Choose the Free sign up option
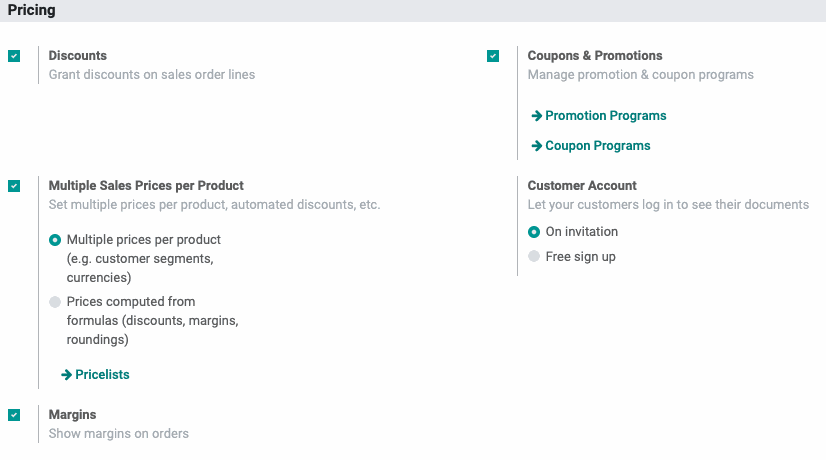This screenshot has width=826, height=460. pyautogui.click(x=534, y=257)
